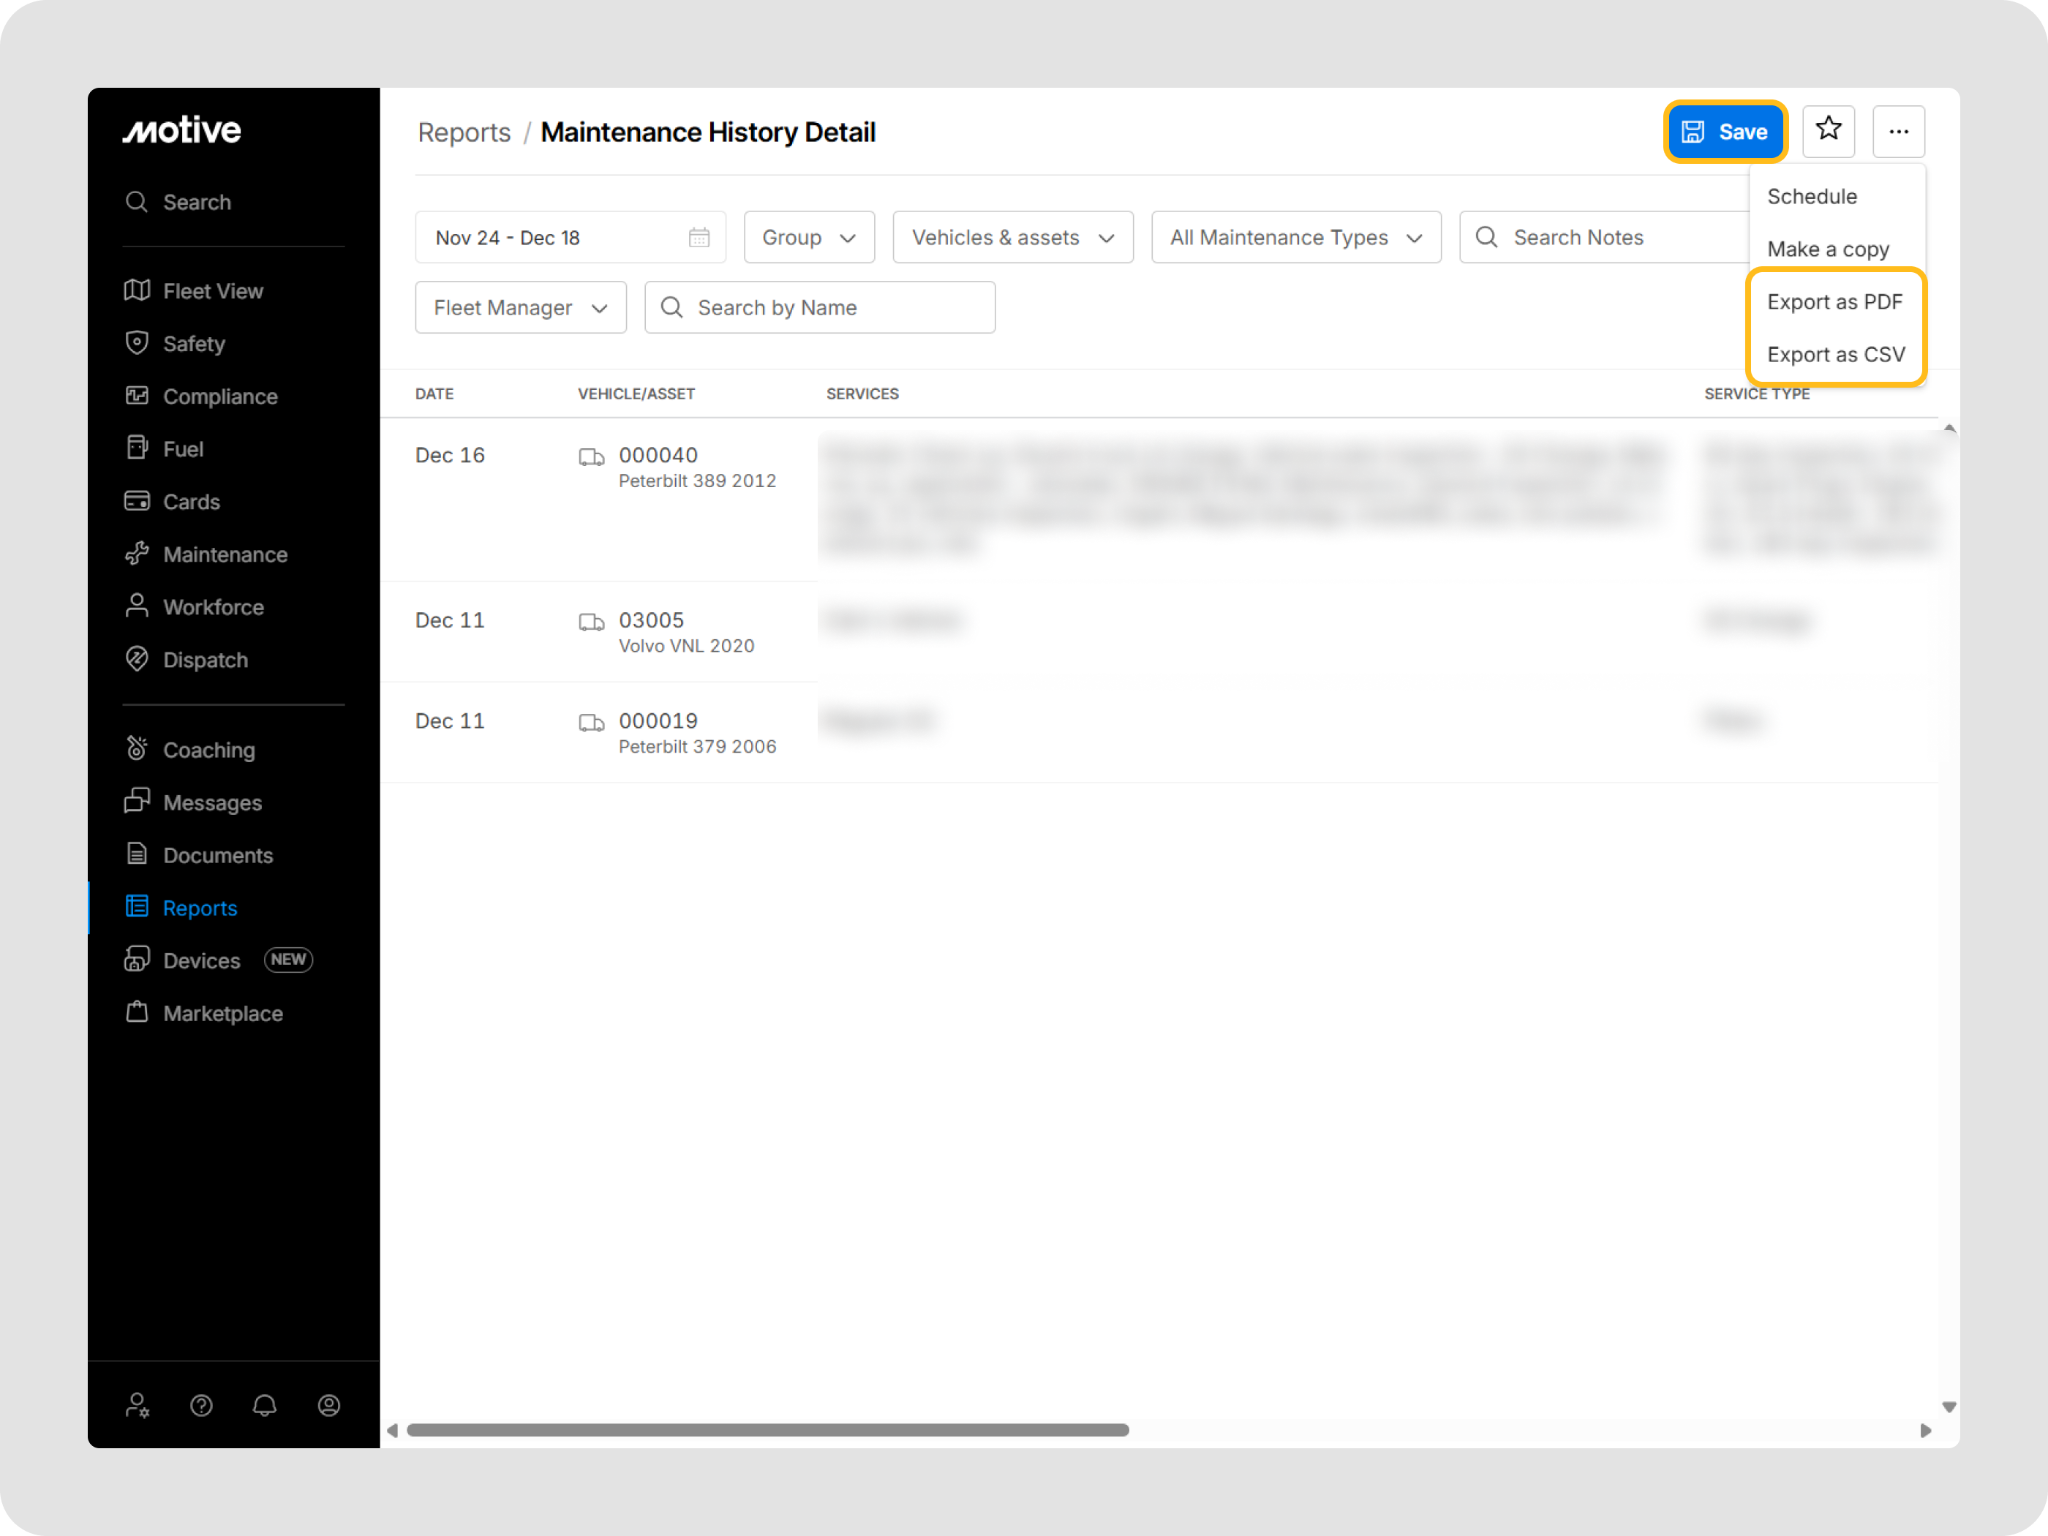Expand the Group dropdown

pyautogui.click(x=809, y=237)
